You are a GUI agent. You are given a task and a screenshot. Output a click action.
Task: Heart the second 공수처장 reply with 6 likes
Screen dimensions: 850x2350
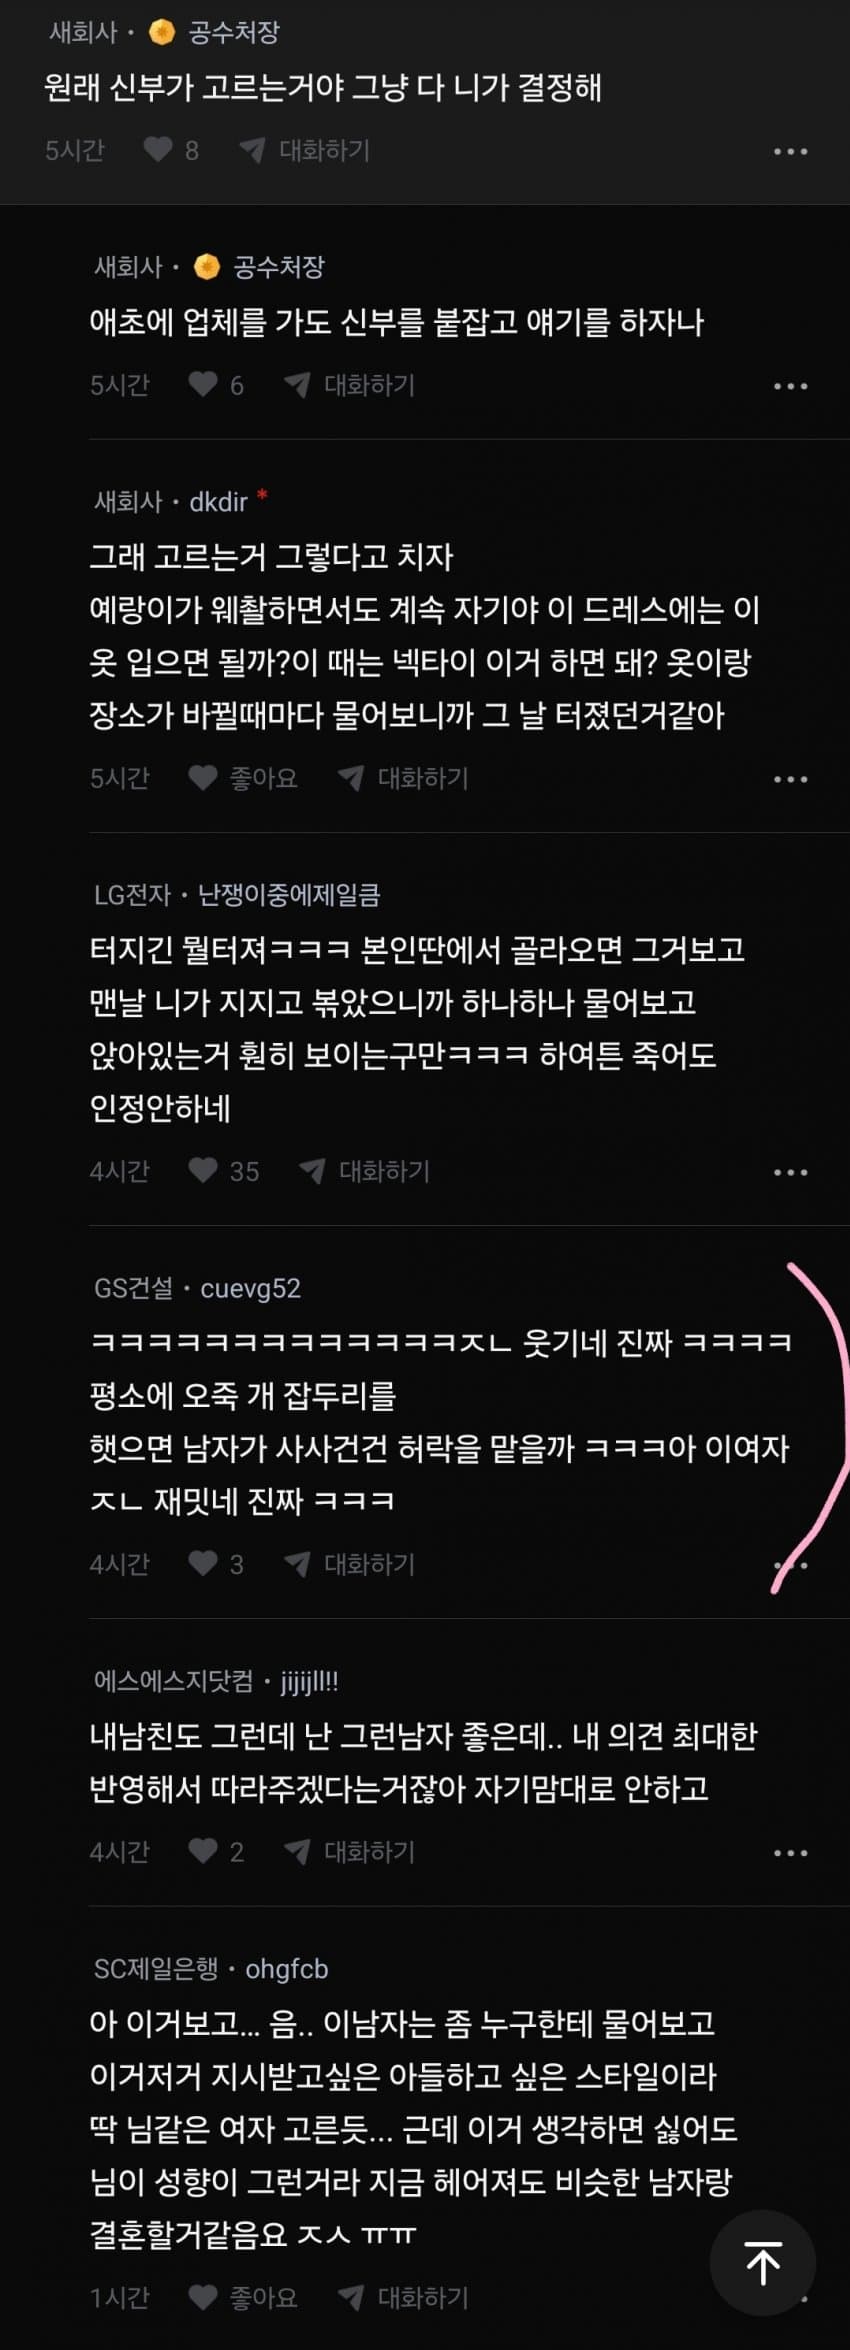(x=203, y=384)
